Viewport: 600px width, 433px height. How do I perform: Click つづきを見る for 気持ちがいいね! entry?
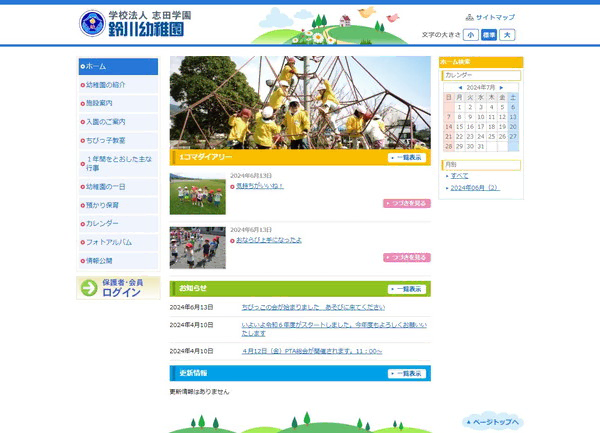[x=406, y=203]
